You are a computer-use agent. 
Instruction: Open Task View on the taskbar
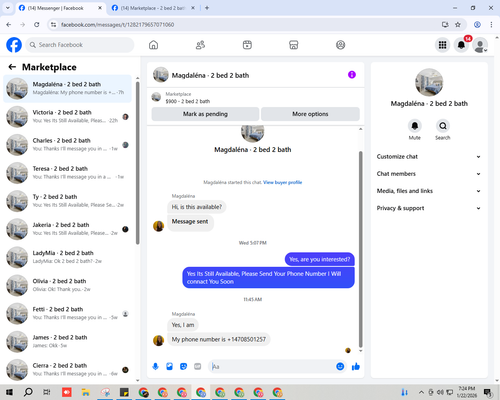47,392
